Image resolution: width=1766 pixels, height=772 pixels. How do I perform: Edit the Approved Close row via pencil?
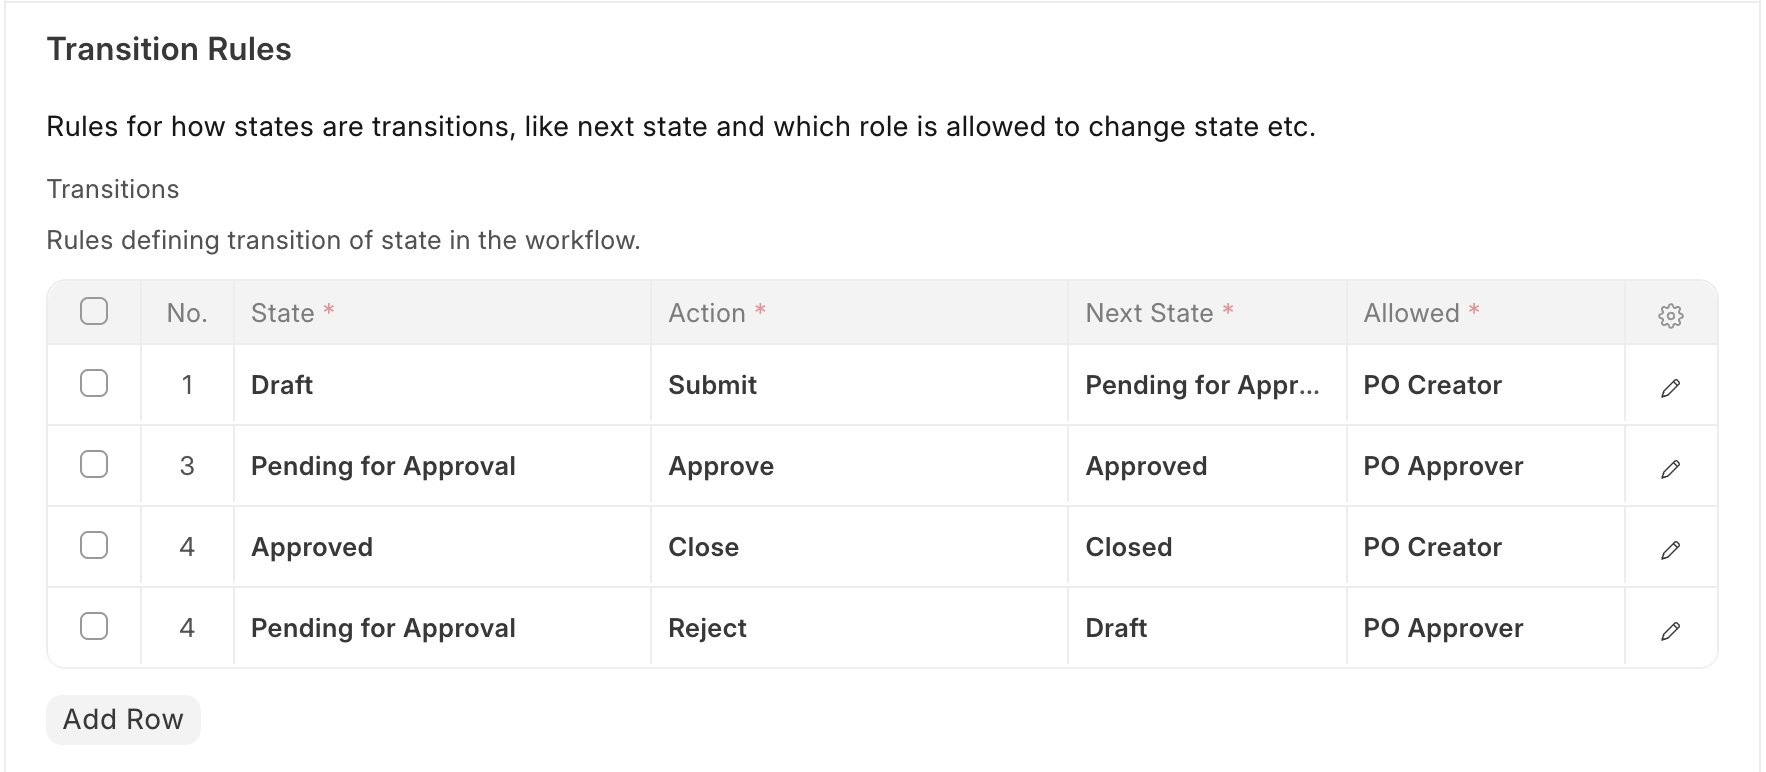point(1670,550)
